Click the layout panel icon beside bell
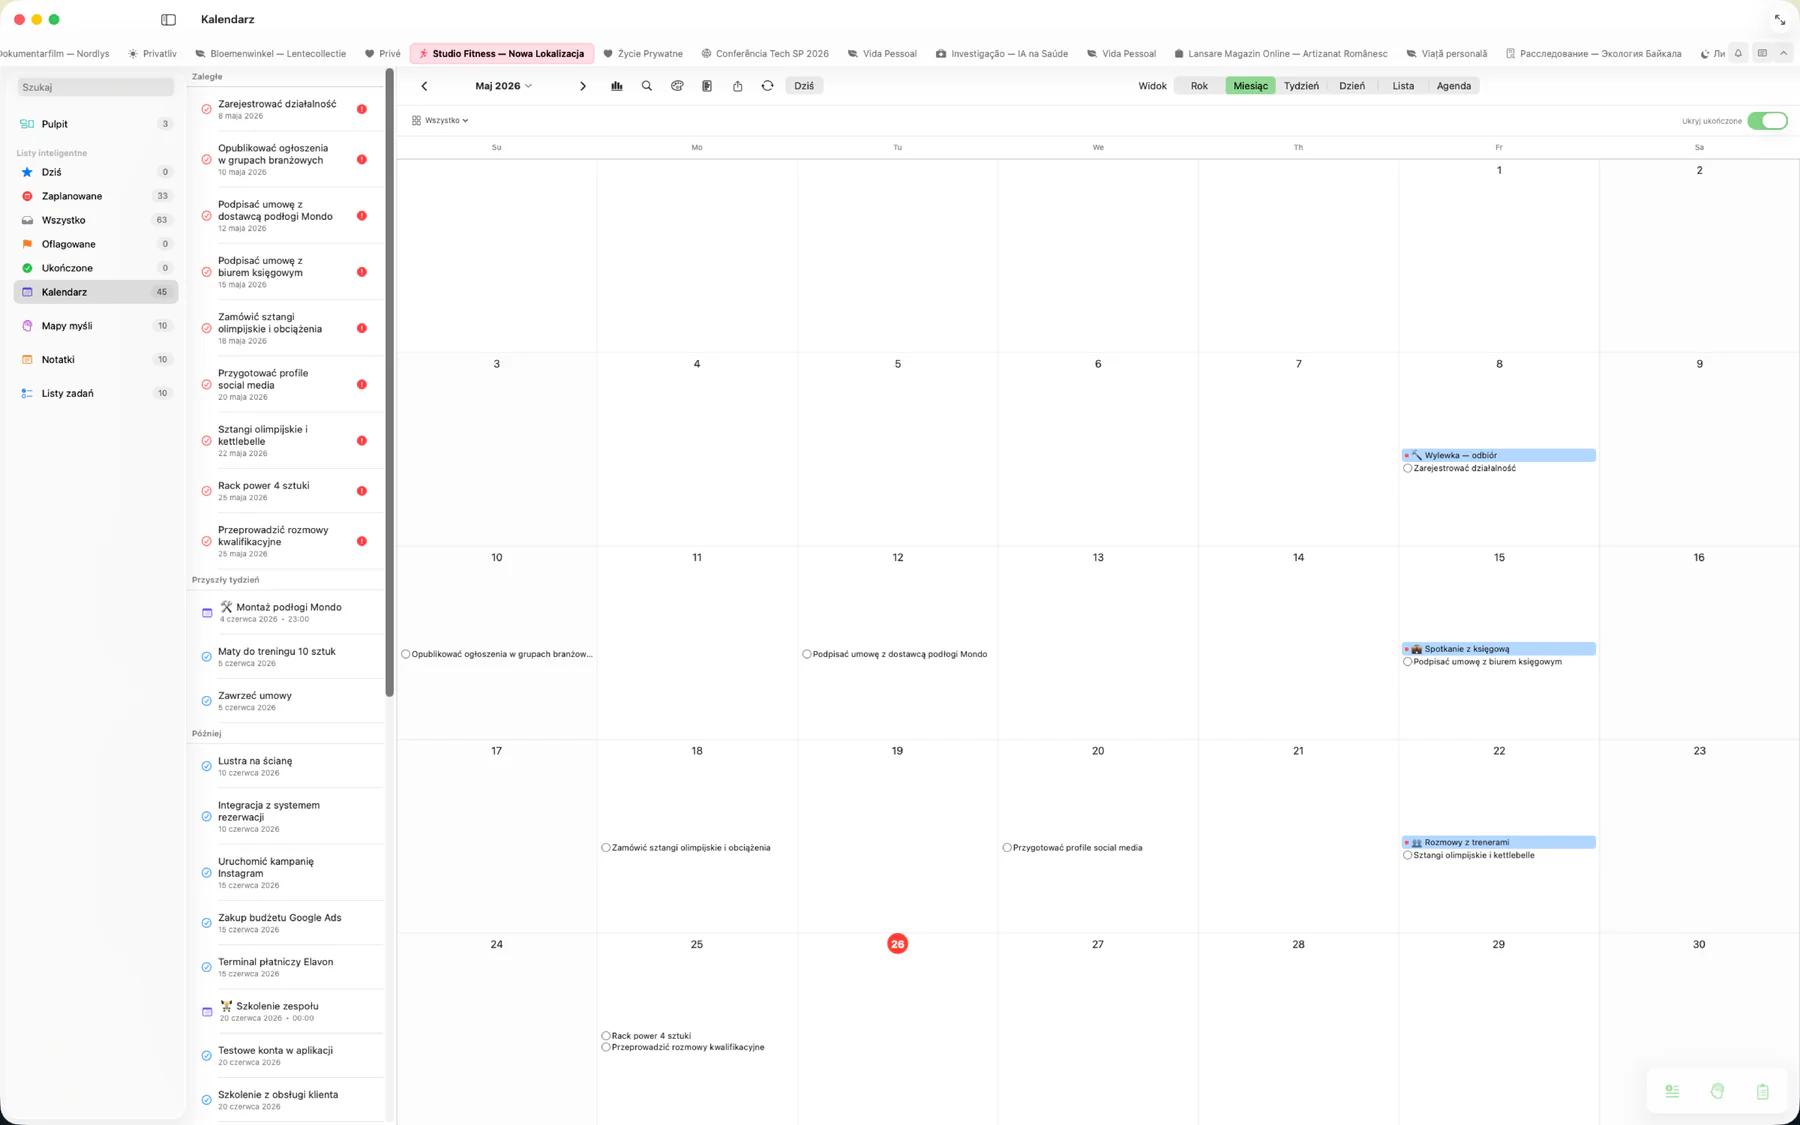1800x1125 pixels. pos(1762,53)
